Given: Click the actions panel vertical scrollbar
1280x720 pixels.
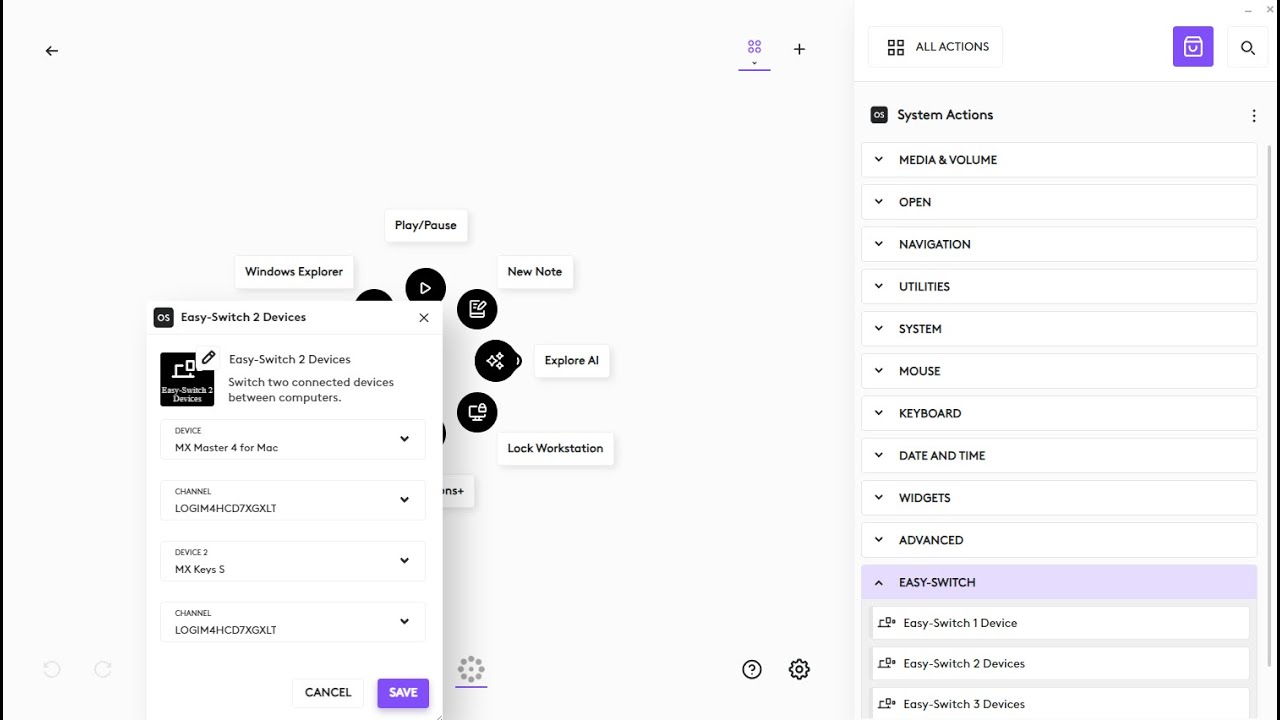Looking at the screenshot, I should 1270,405.
